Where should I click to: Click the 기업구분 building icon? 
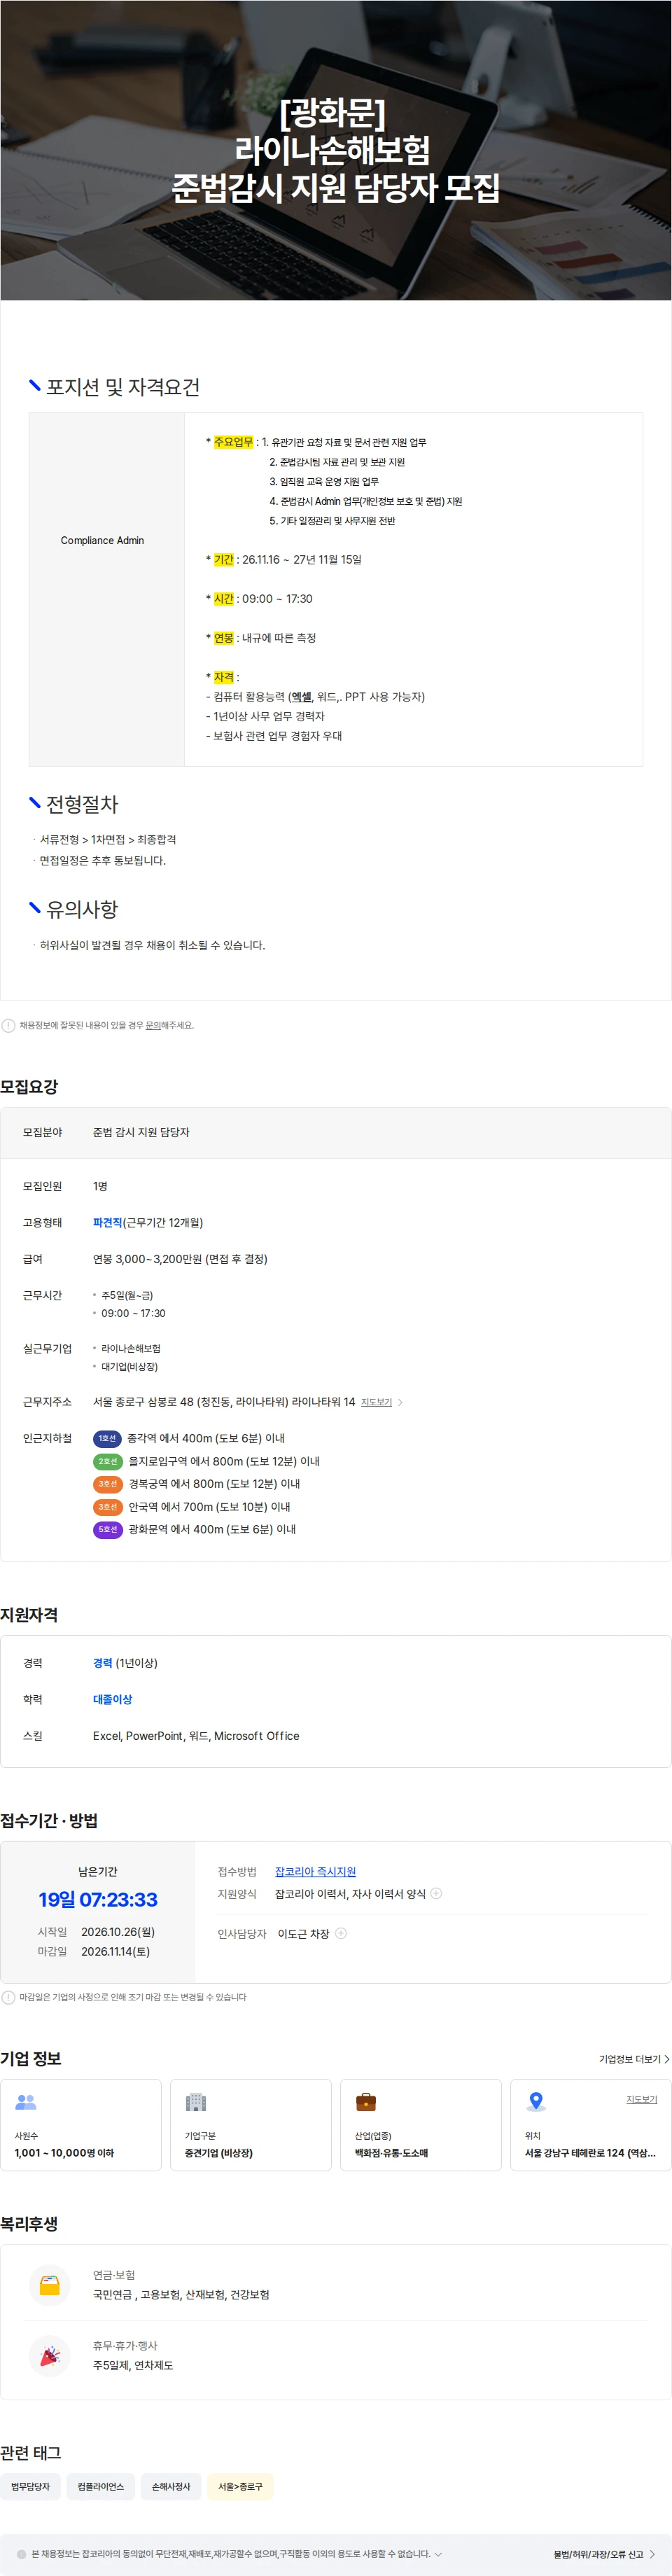(x=196, y=2102)
